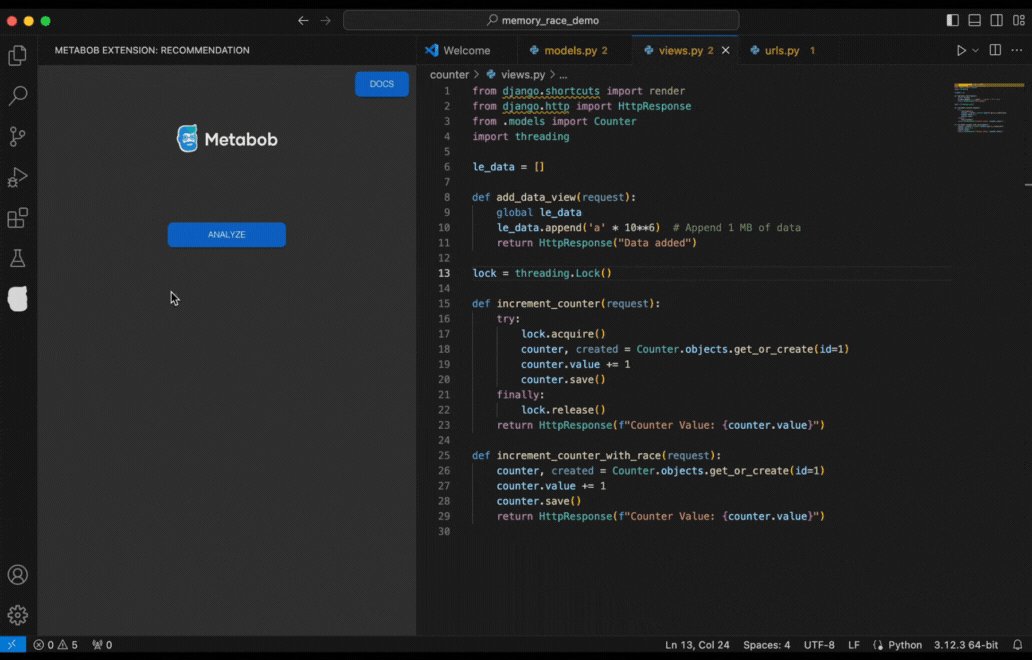Screen dimensions: 1032x660
Task: Open the errors and warnings status indicator
Action: [55, 645]
